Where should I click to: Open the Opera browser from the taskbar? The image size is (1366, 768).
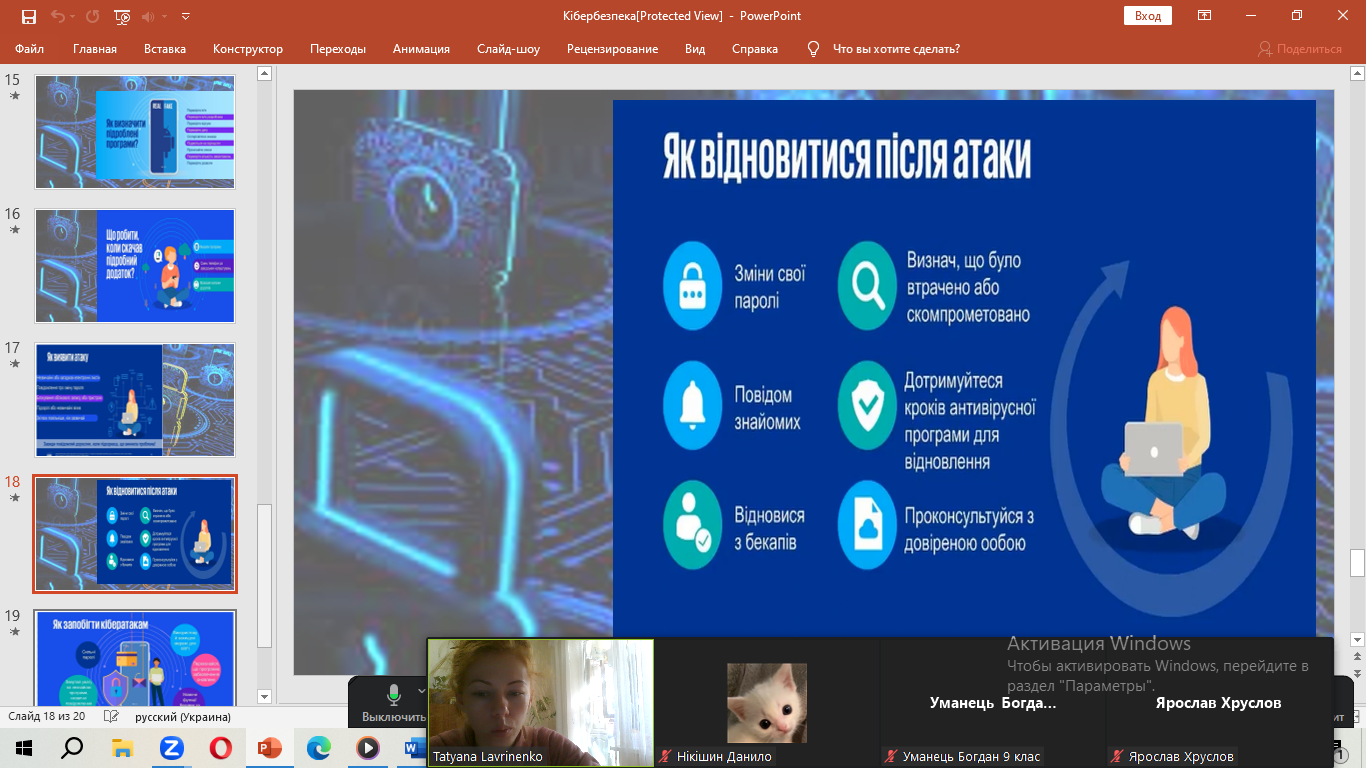click(x=220, y=747)
